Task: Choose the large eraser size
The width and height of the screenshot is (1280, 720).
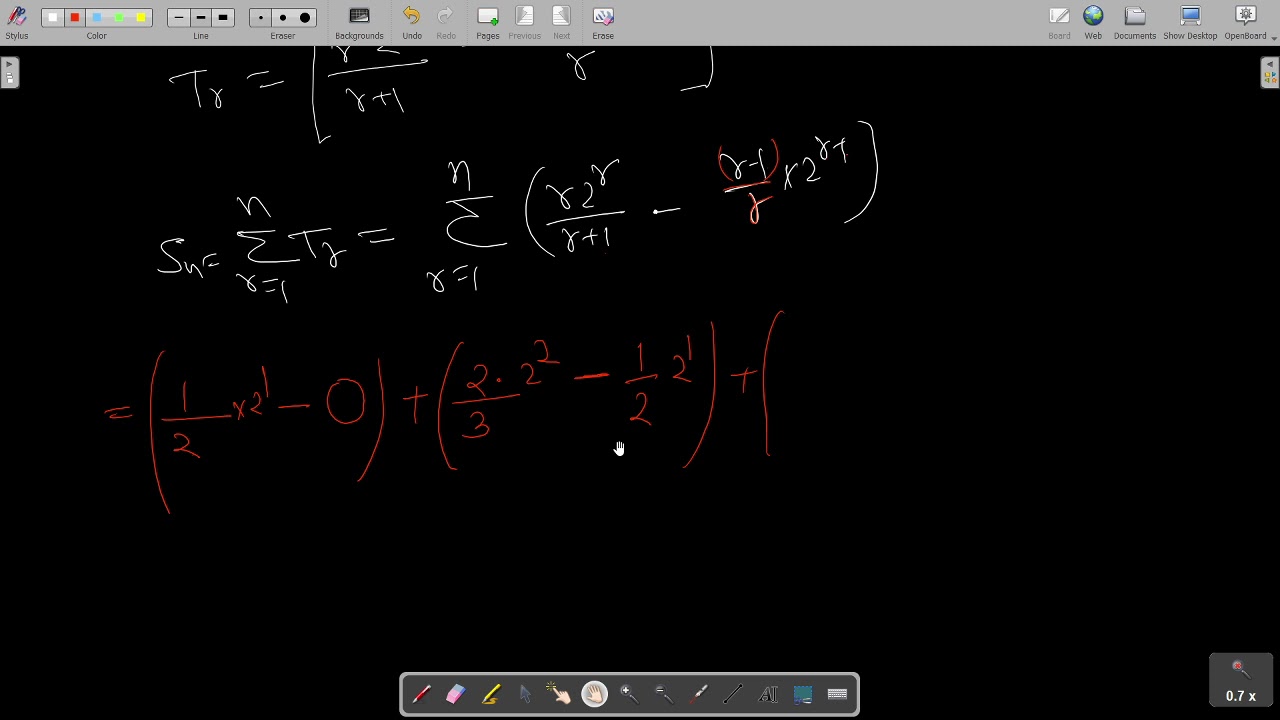Action: point(304,17)
